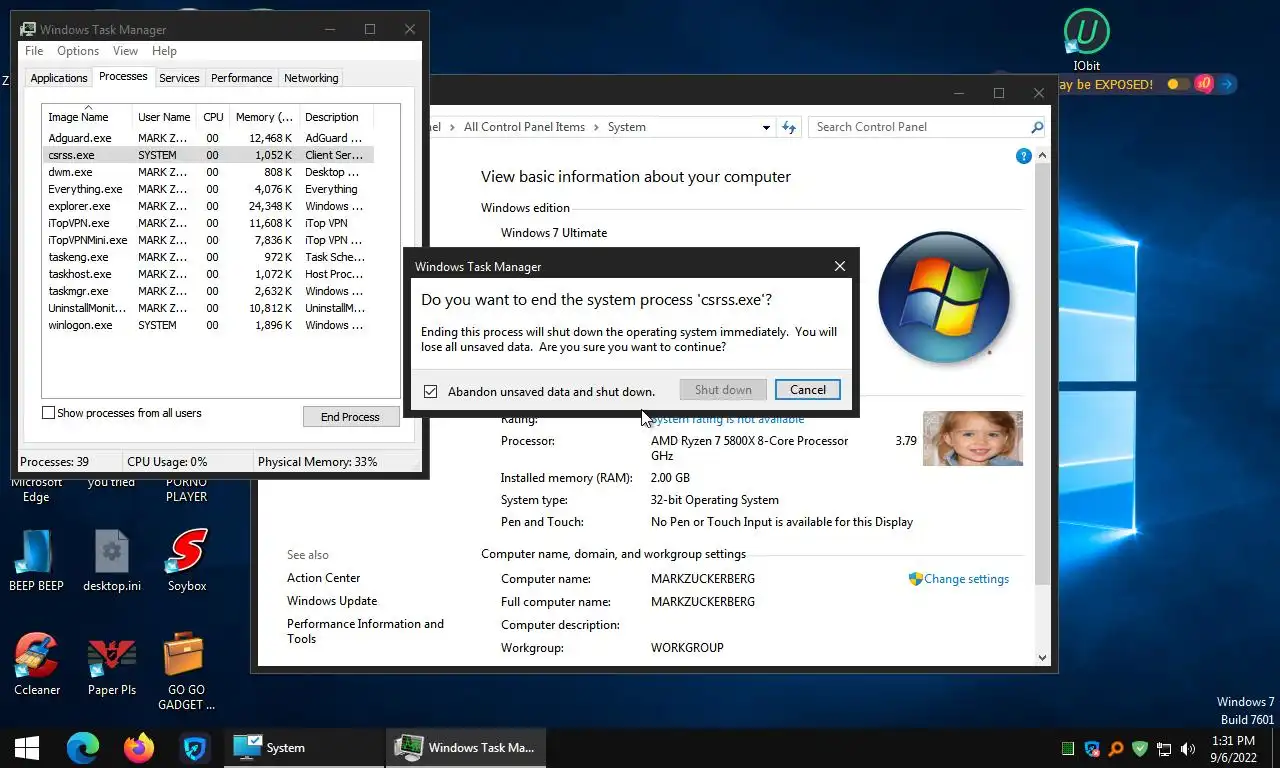
Task: Select the dwm.exe process row
Action: coord(208,172)
